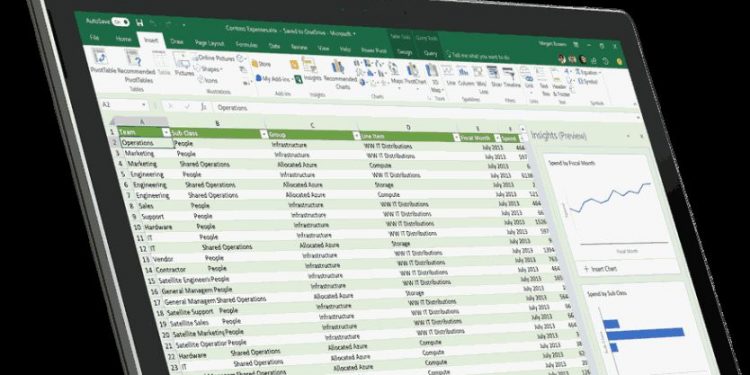Image resolution: width=750 pixels, height=375 pixels.
Task: Click the 3D Map icon
Action: 433,77
